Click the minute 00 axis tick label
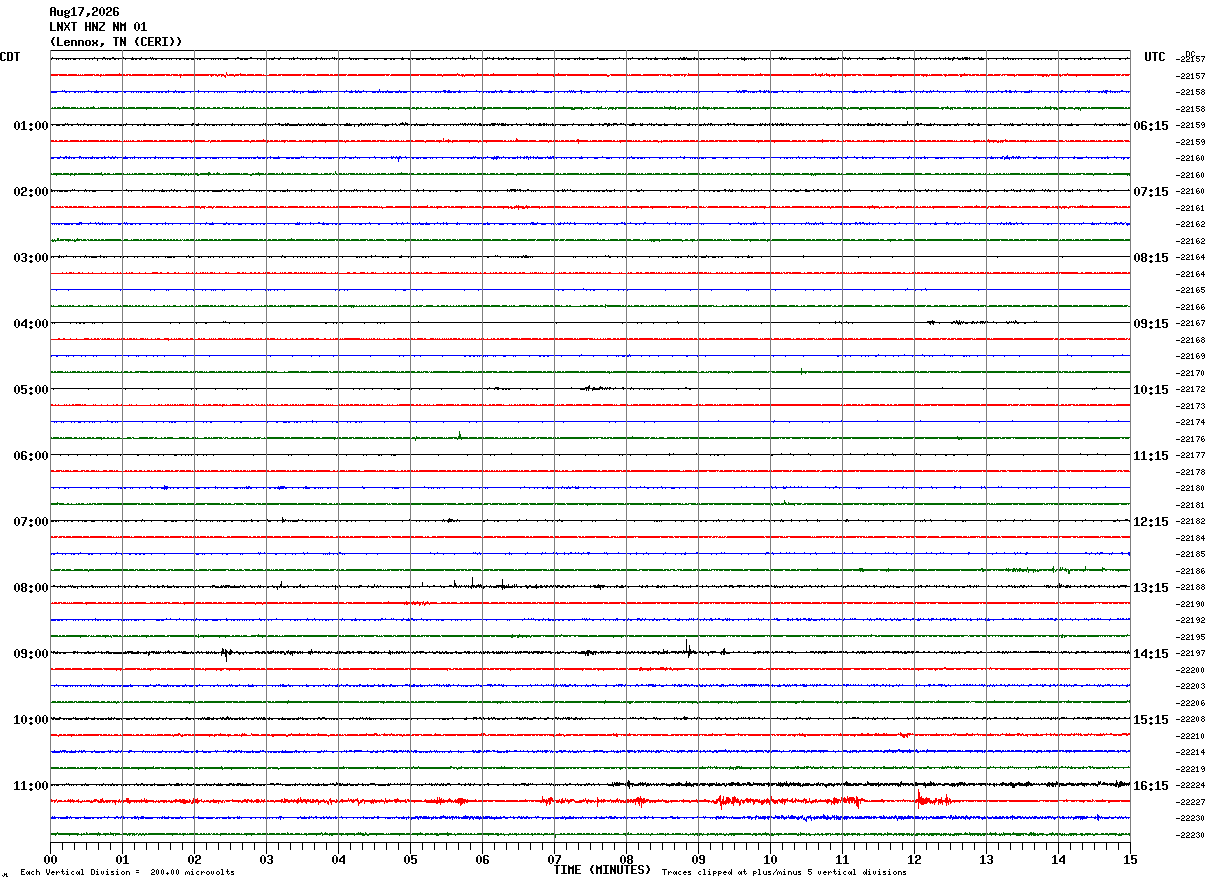 coord(51,859)
